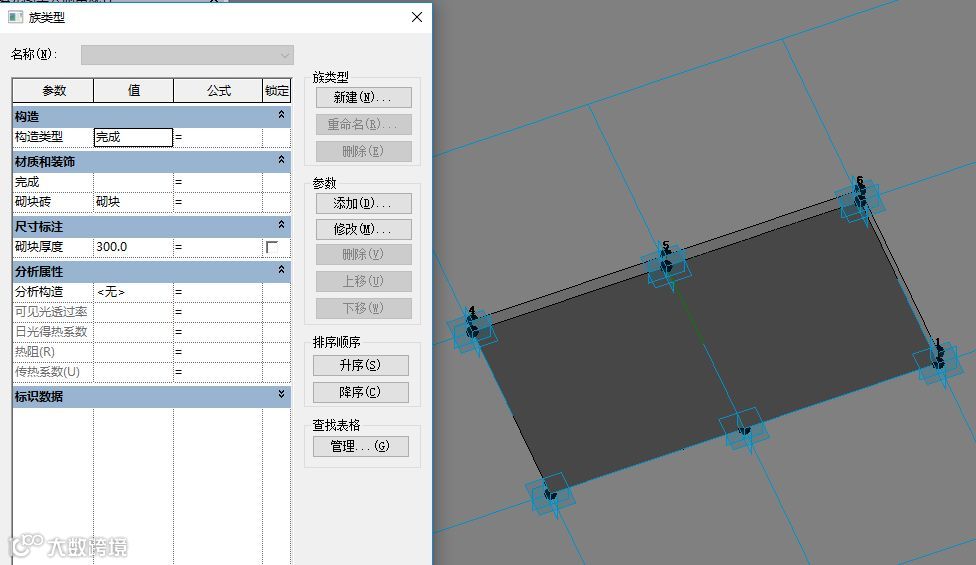Select the 热阻(R) parameter row

click(x=53, y=352)
